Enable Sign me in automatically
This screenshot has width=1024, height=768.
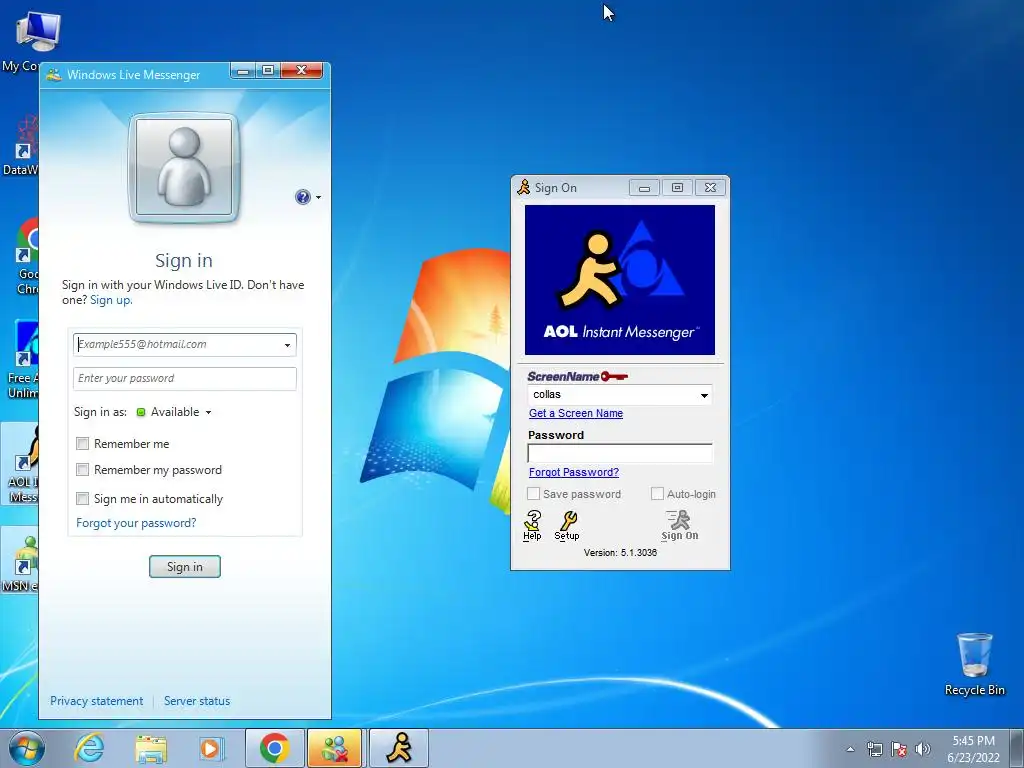tap(82, 498)
